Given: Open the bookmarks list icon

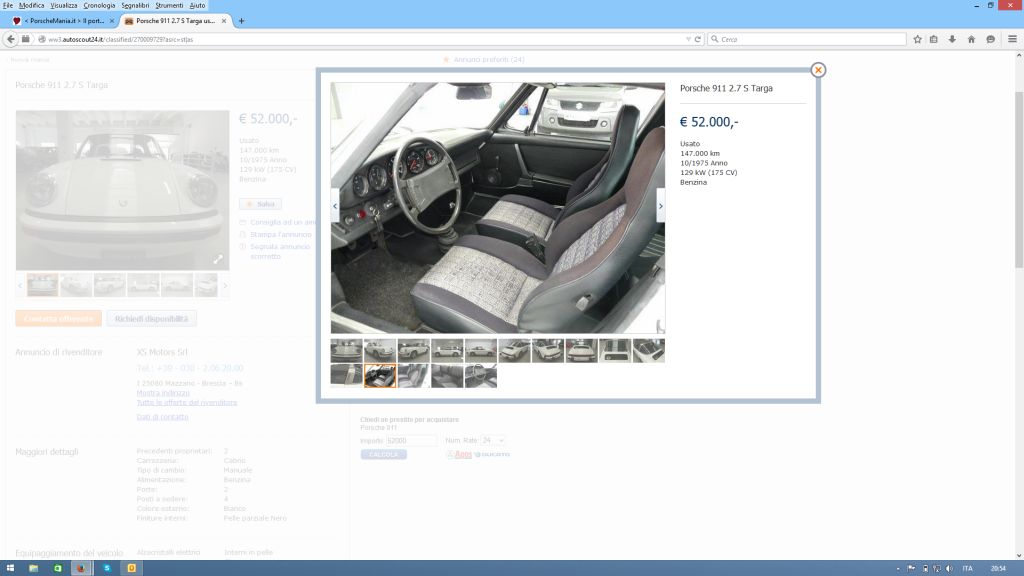Looking at the screenshot, I should pyautogui.click(x=934, y=39).
